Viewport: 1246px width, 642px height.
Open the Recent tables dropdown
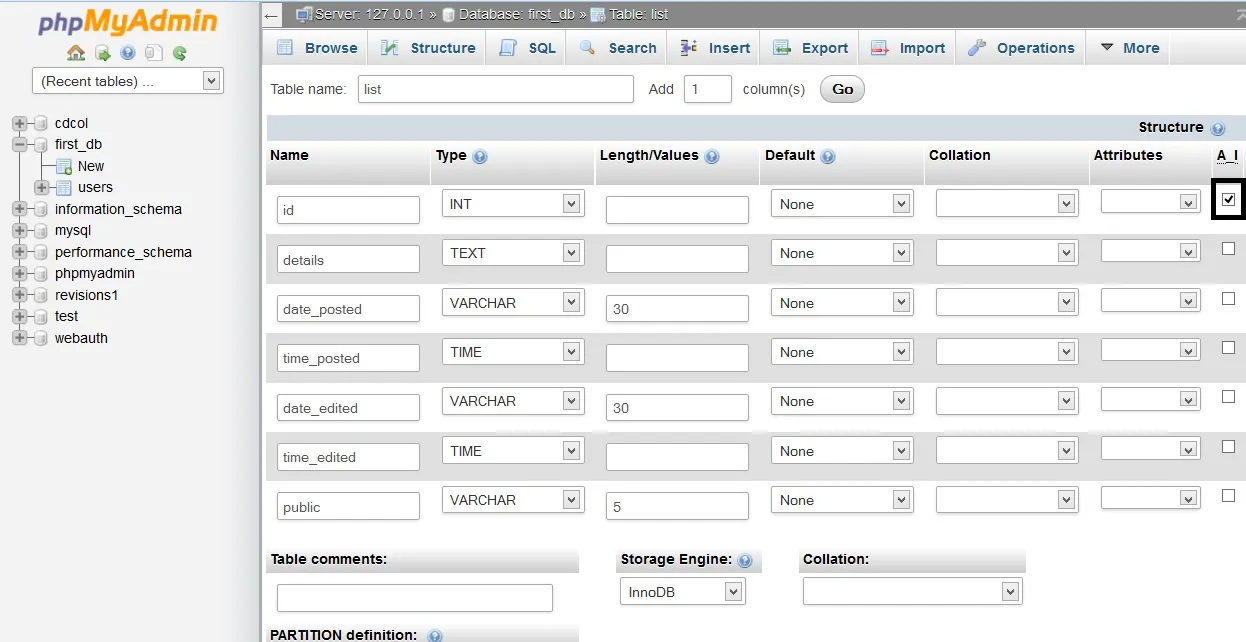tap(128, 81)
